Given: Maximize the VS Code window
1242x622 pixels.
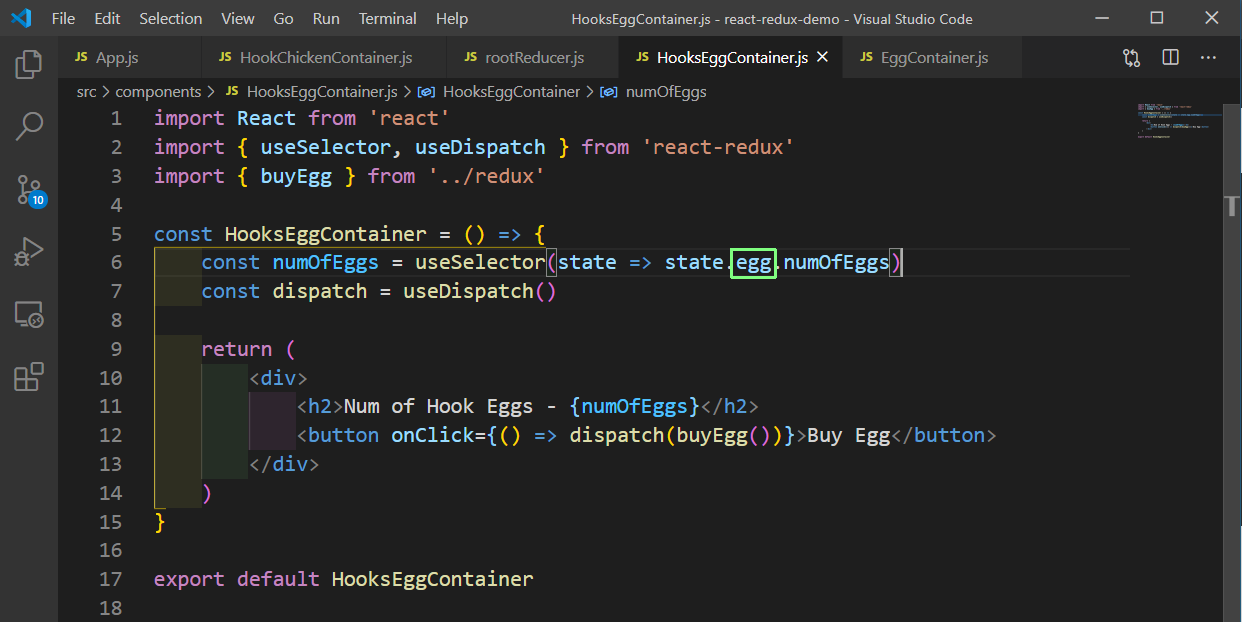Looking at the screenshot, I should 1156,18.
